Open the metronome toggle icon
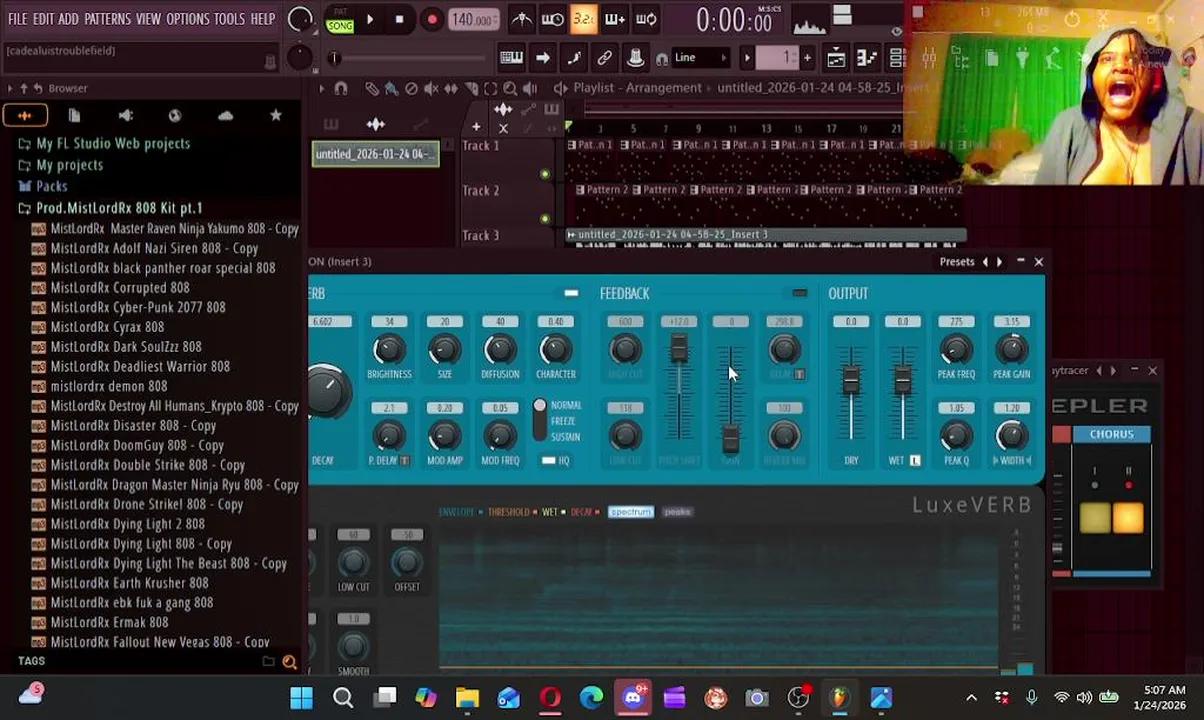Viewport: 1204px width, 720px height. tap(522, 19)
